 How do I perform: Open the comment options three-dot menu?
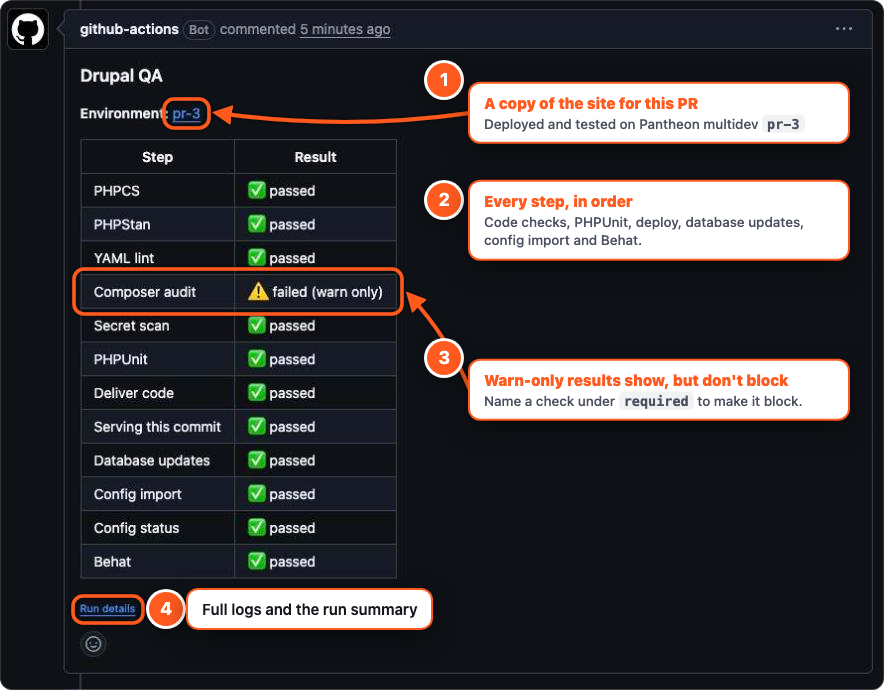pyautogui.click(x=843, y=29)
